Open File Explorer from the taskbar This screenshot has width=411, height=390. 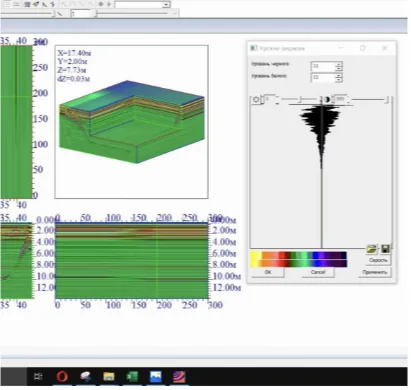click(109, 377)
